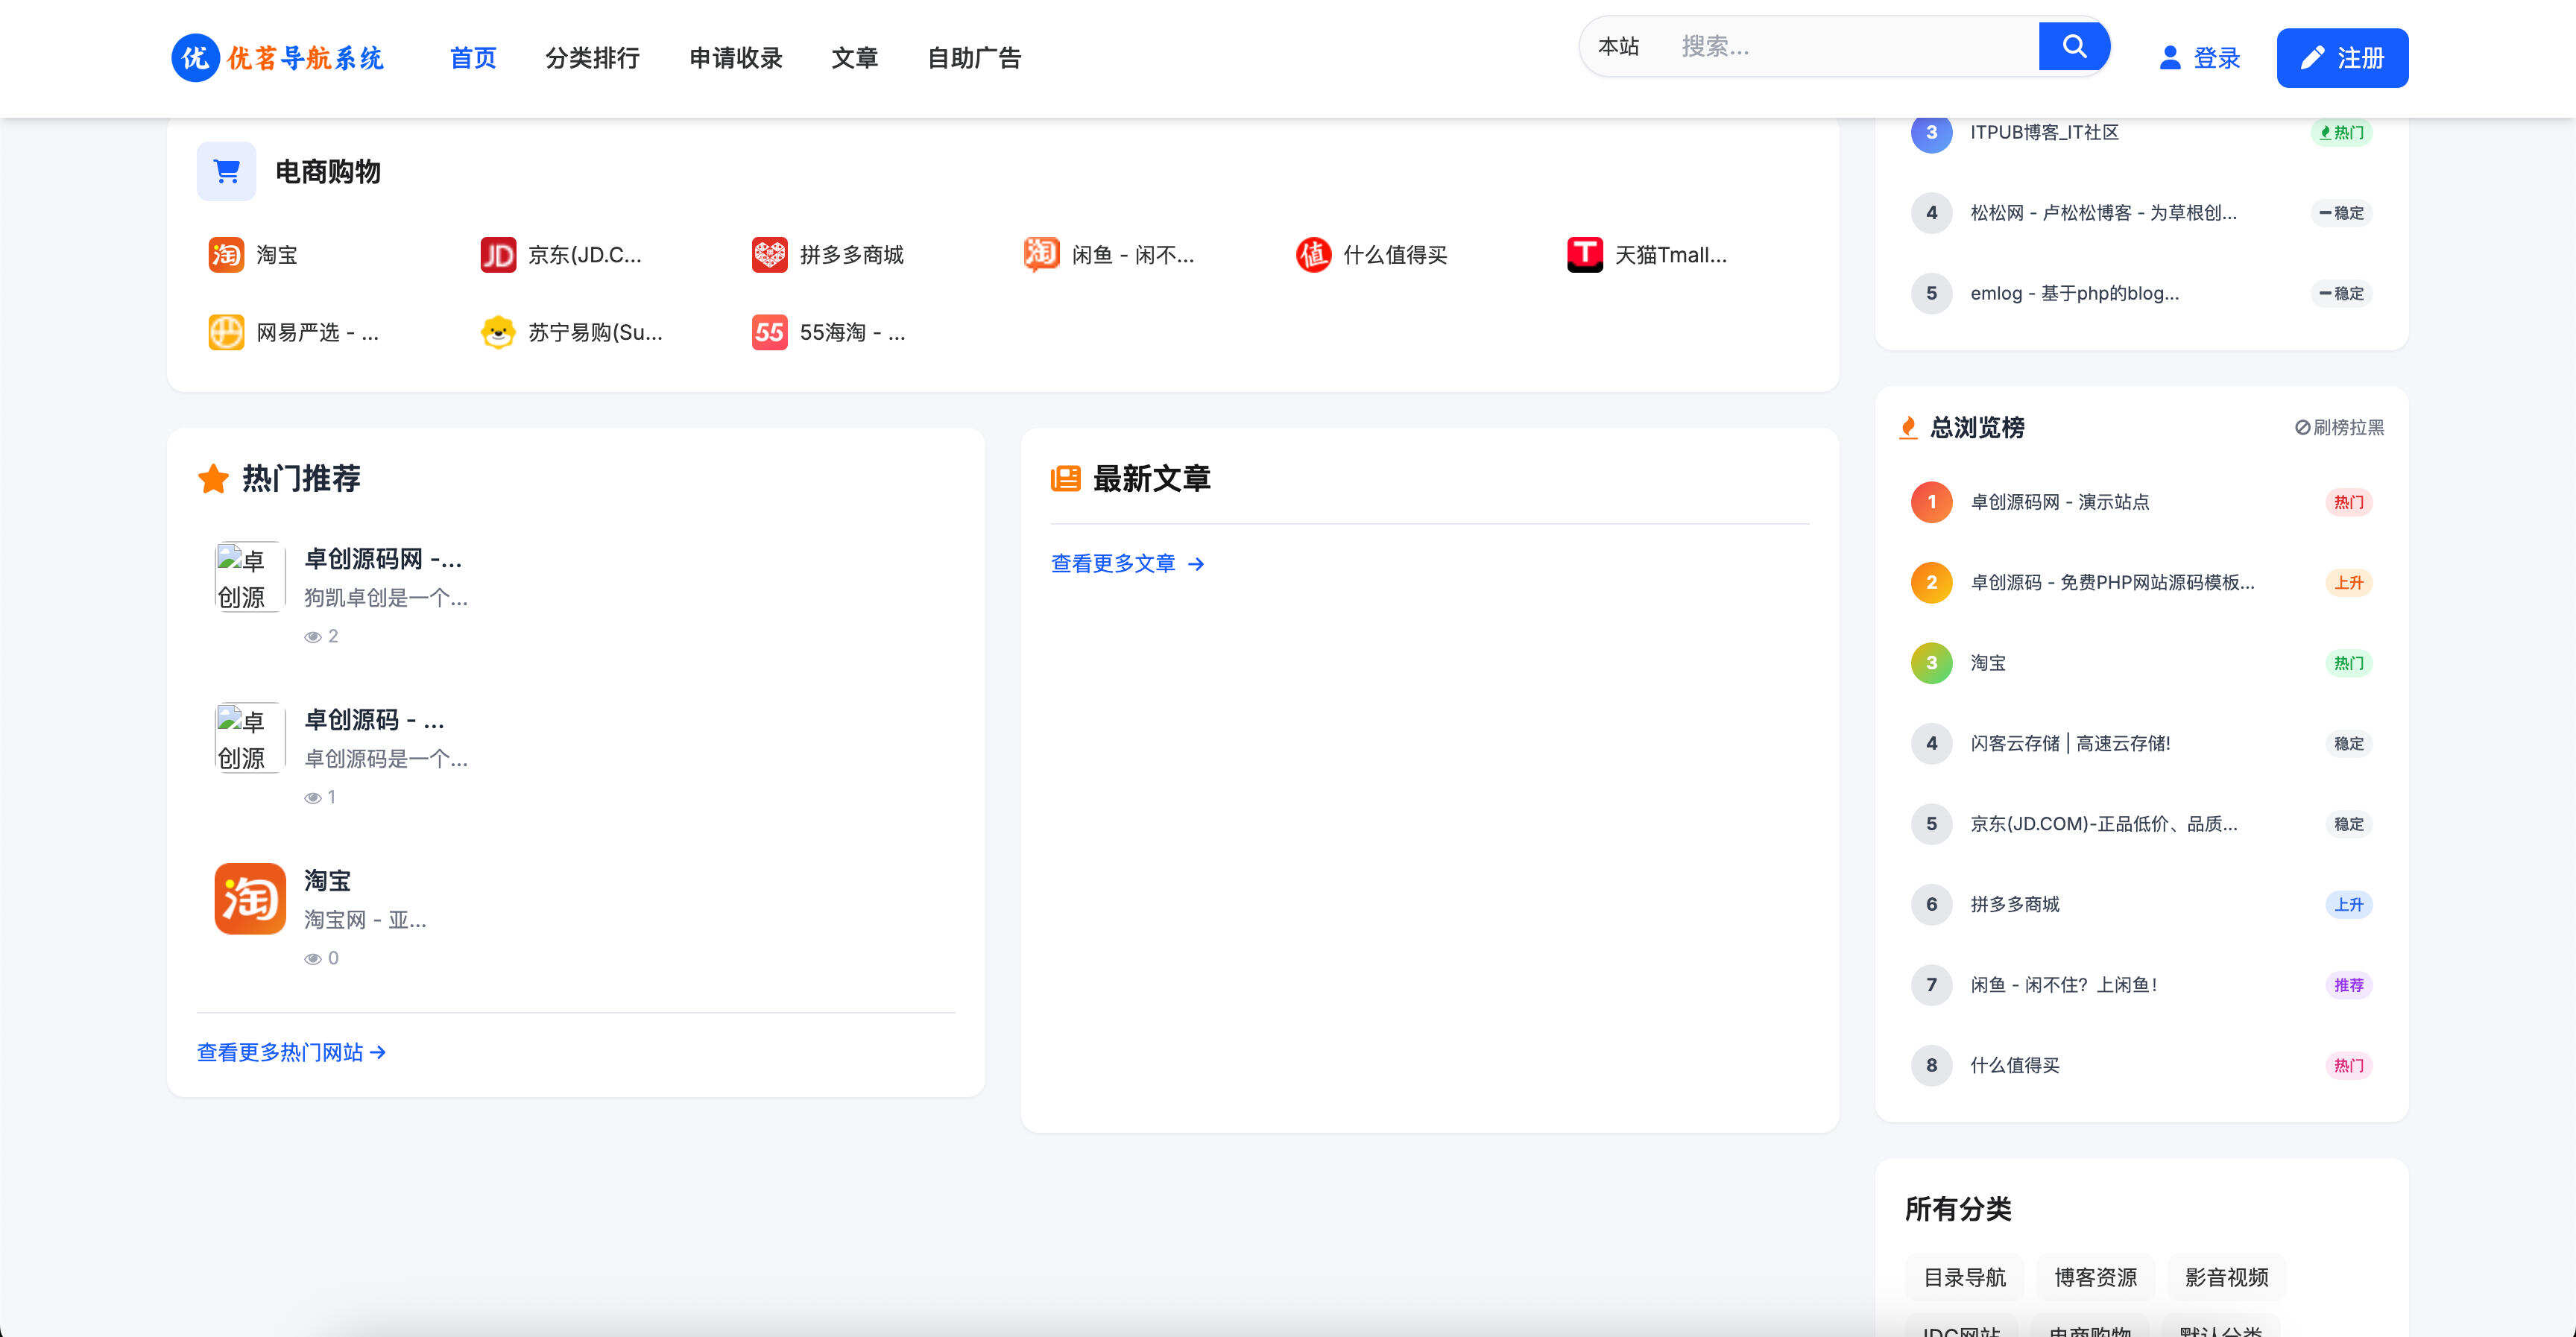Switch to the 分类排行 menu item
The width and height of the screenshot is (2576, 1337).
[x=593, y=58]
